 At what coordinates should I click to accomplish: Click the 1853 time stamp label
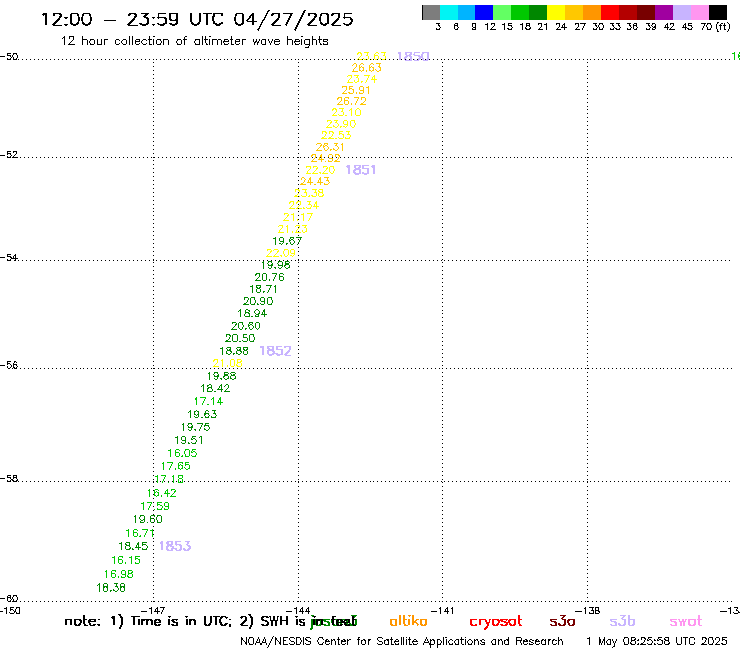[x=175, y=546]
